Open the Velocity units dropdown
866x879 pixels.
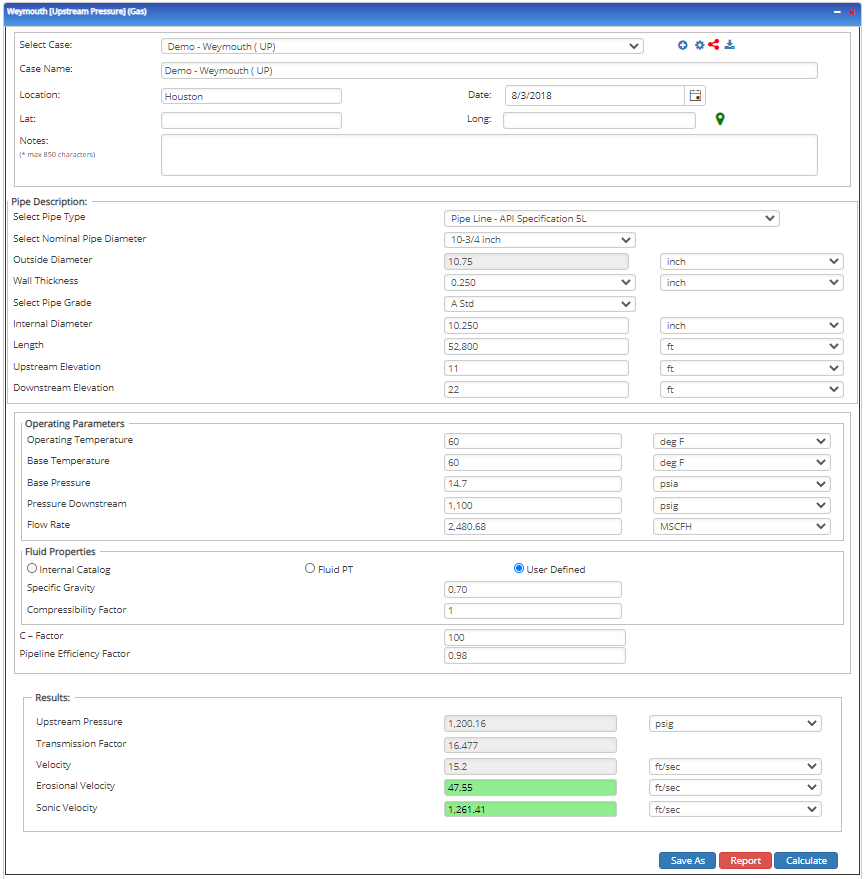pyautogui.click(x=735, y=765)
